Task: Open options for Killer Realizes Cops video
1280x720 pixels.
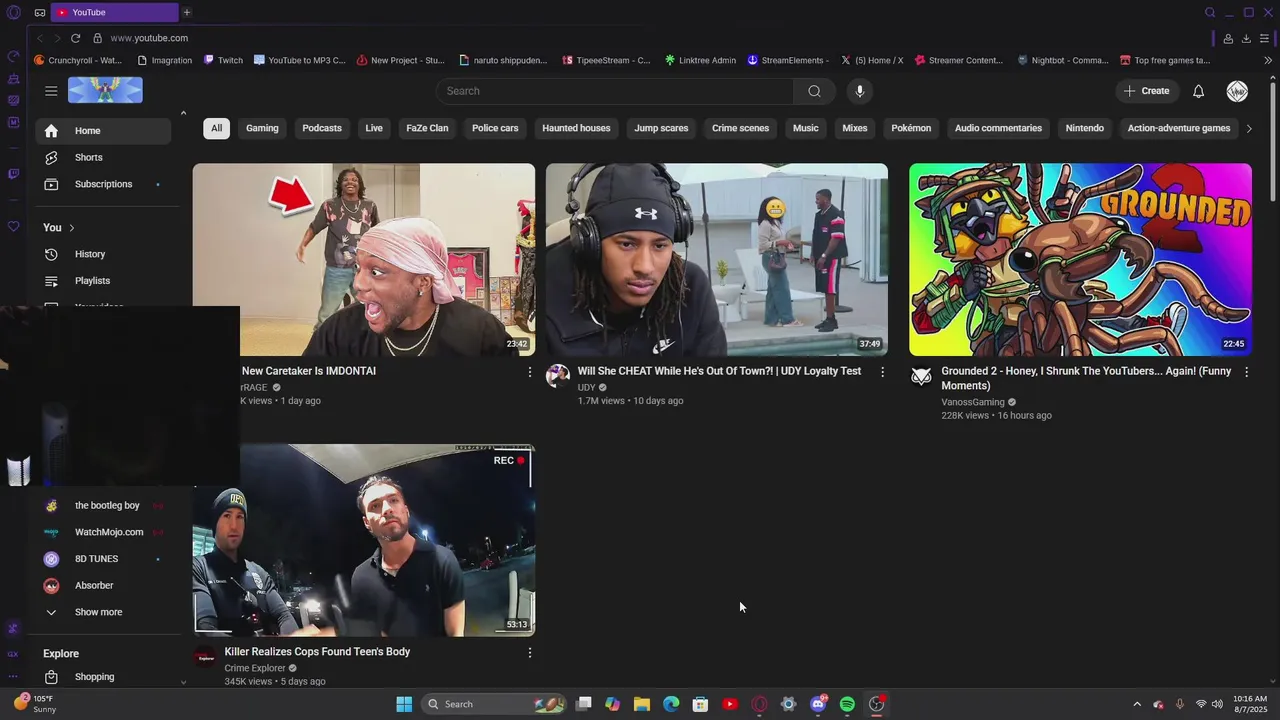Action: tap(529, 652)
